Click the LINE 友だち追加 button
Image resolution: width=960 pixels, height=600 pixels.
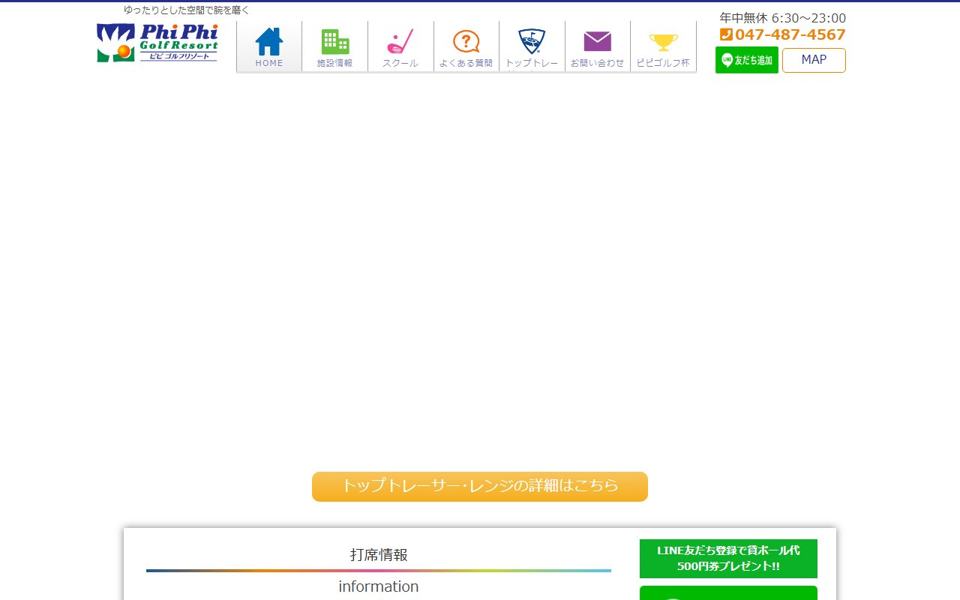[x=746, y=60]
